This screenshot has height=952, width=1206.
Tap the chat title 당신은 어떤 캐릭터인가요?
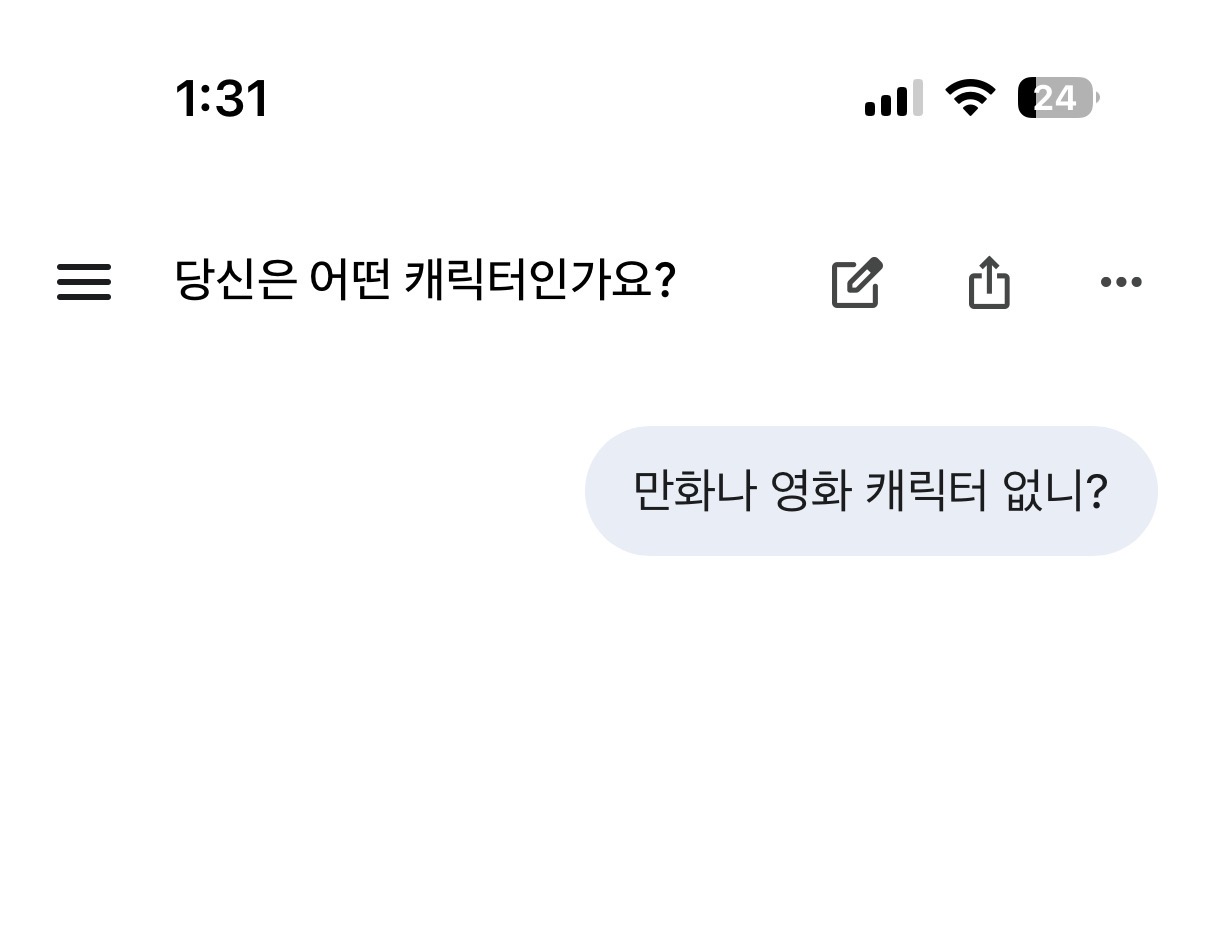(425, 281)
